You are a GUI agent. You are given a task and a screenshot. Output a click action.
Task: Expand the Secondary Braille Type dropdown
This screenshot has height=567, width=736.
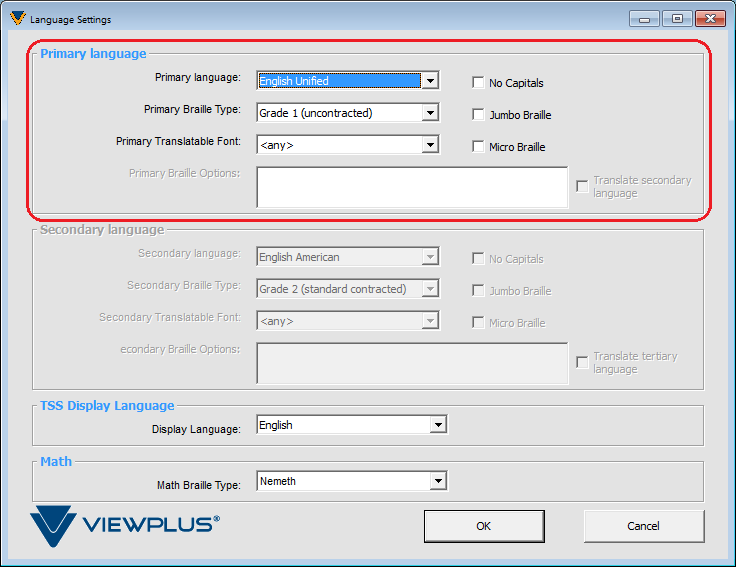coord(430,289)
